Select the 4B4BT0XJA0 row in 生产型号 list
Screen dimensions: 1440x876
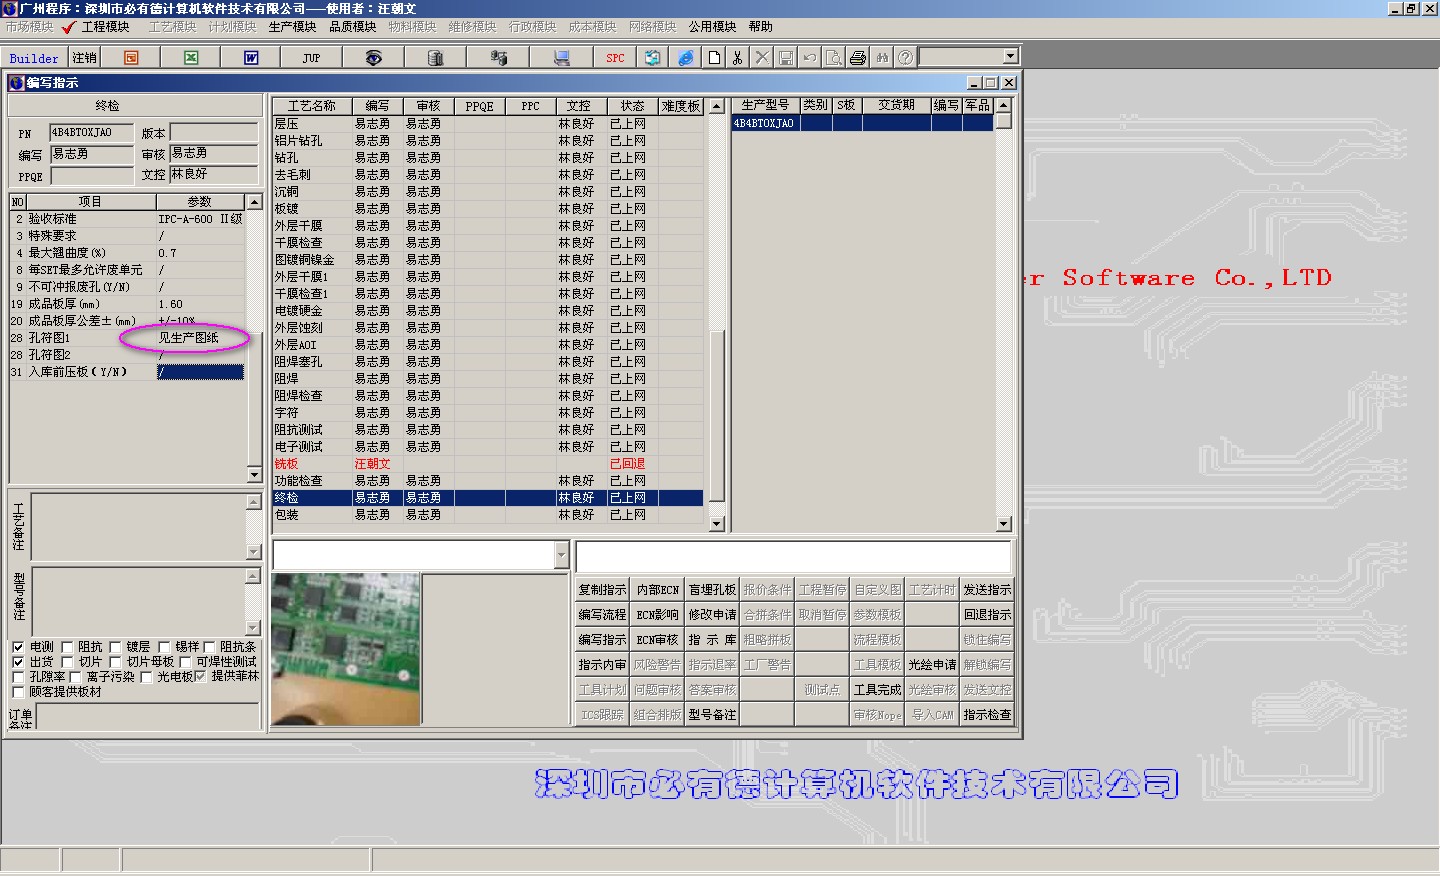863,123
